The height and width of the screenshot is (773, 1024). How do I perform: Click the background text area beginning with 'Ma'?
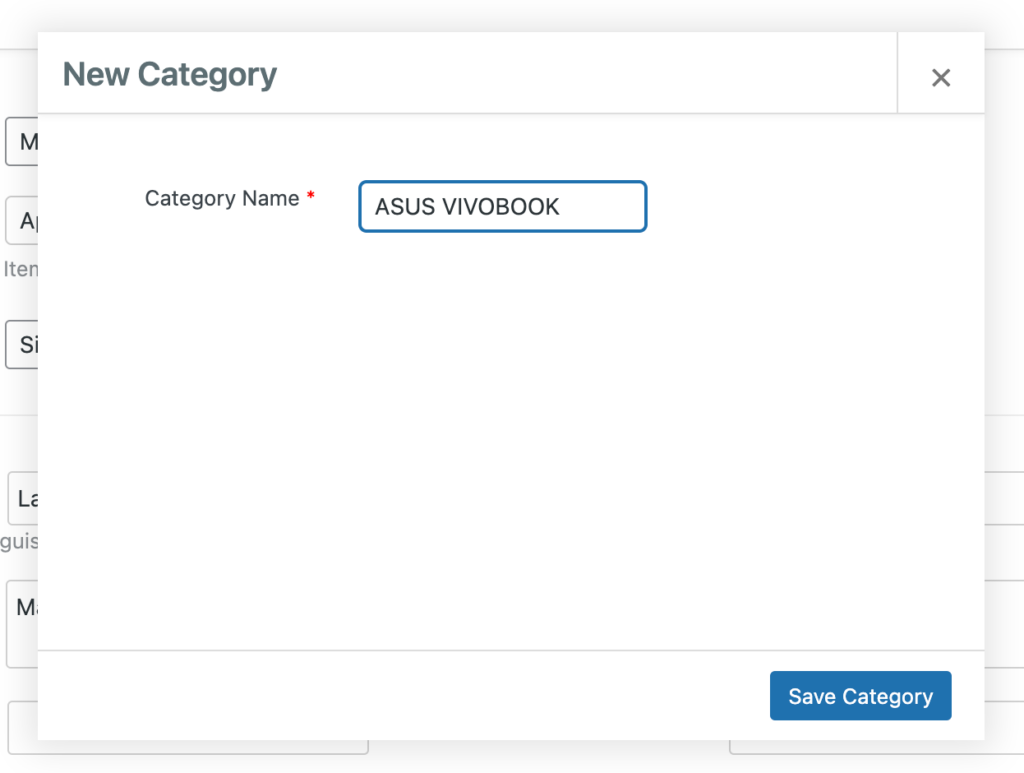pos(22,624)
